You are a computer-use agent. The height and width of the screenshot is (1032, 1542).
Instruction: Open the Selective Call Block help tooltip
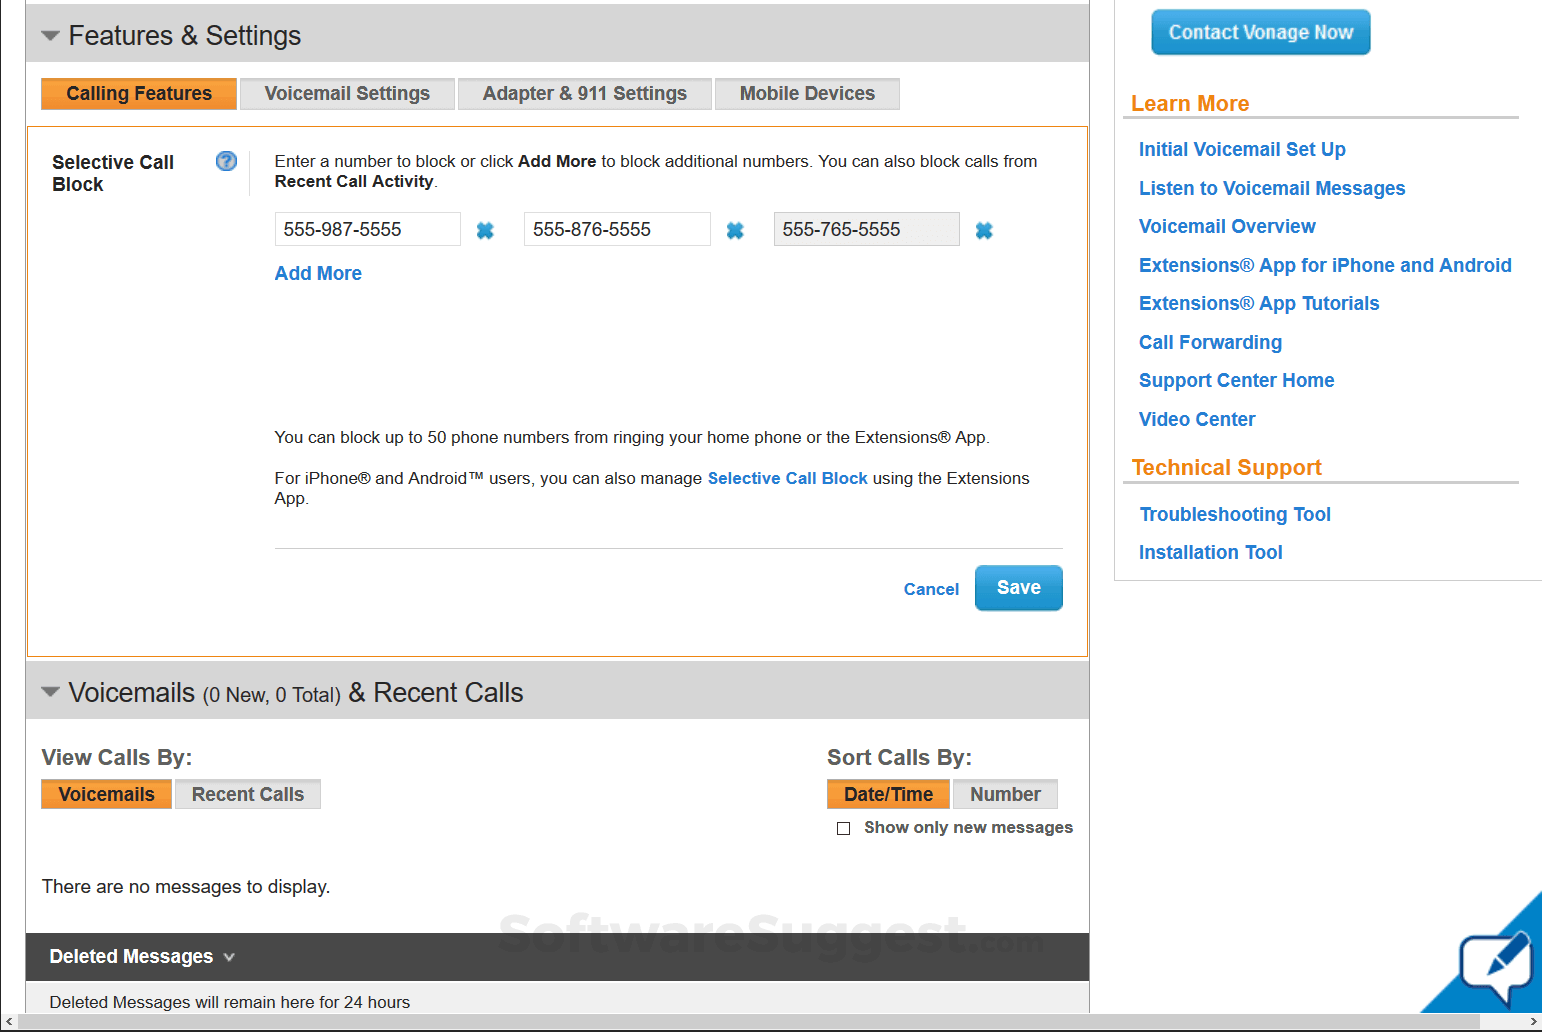226,161
